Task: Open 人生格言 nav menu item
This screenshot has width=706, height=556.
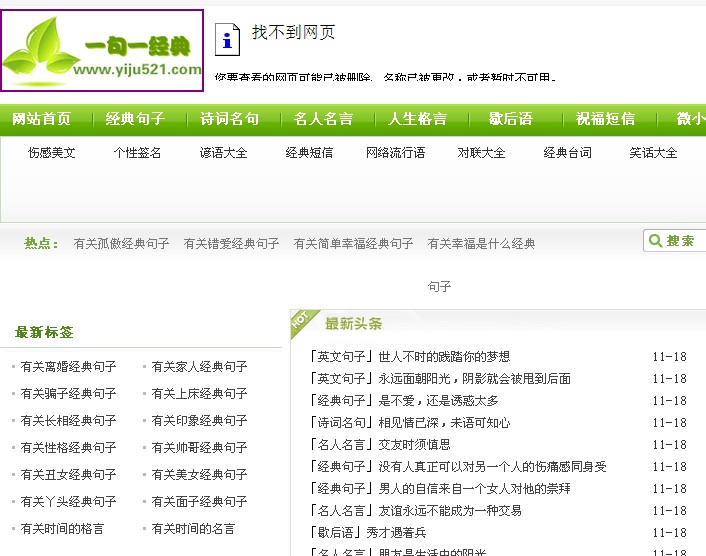Action: [x=417, y=119]
